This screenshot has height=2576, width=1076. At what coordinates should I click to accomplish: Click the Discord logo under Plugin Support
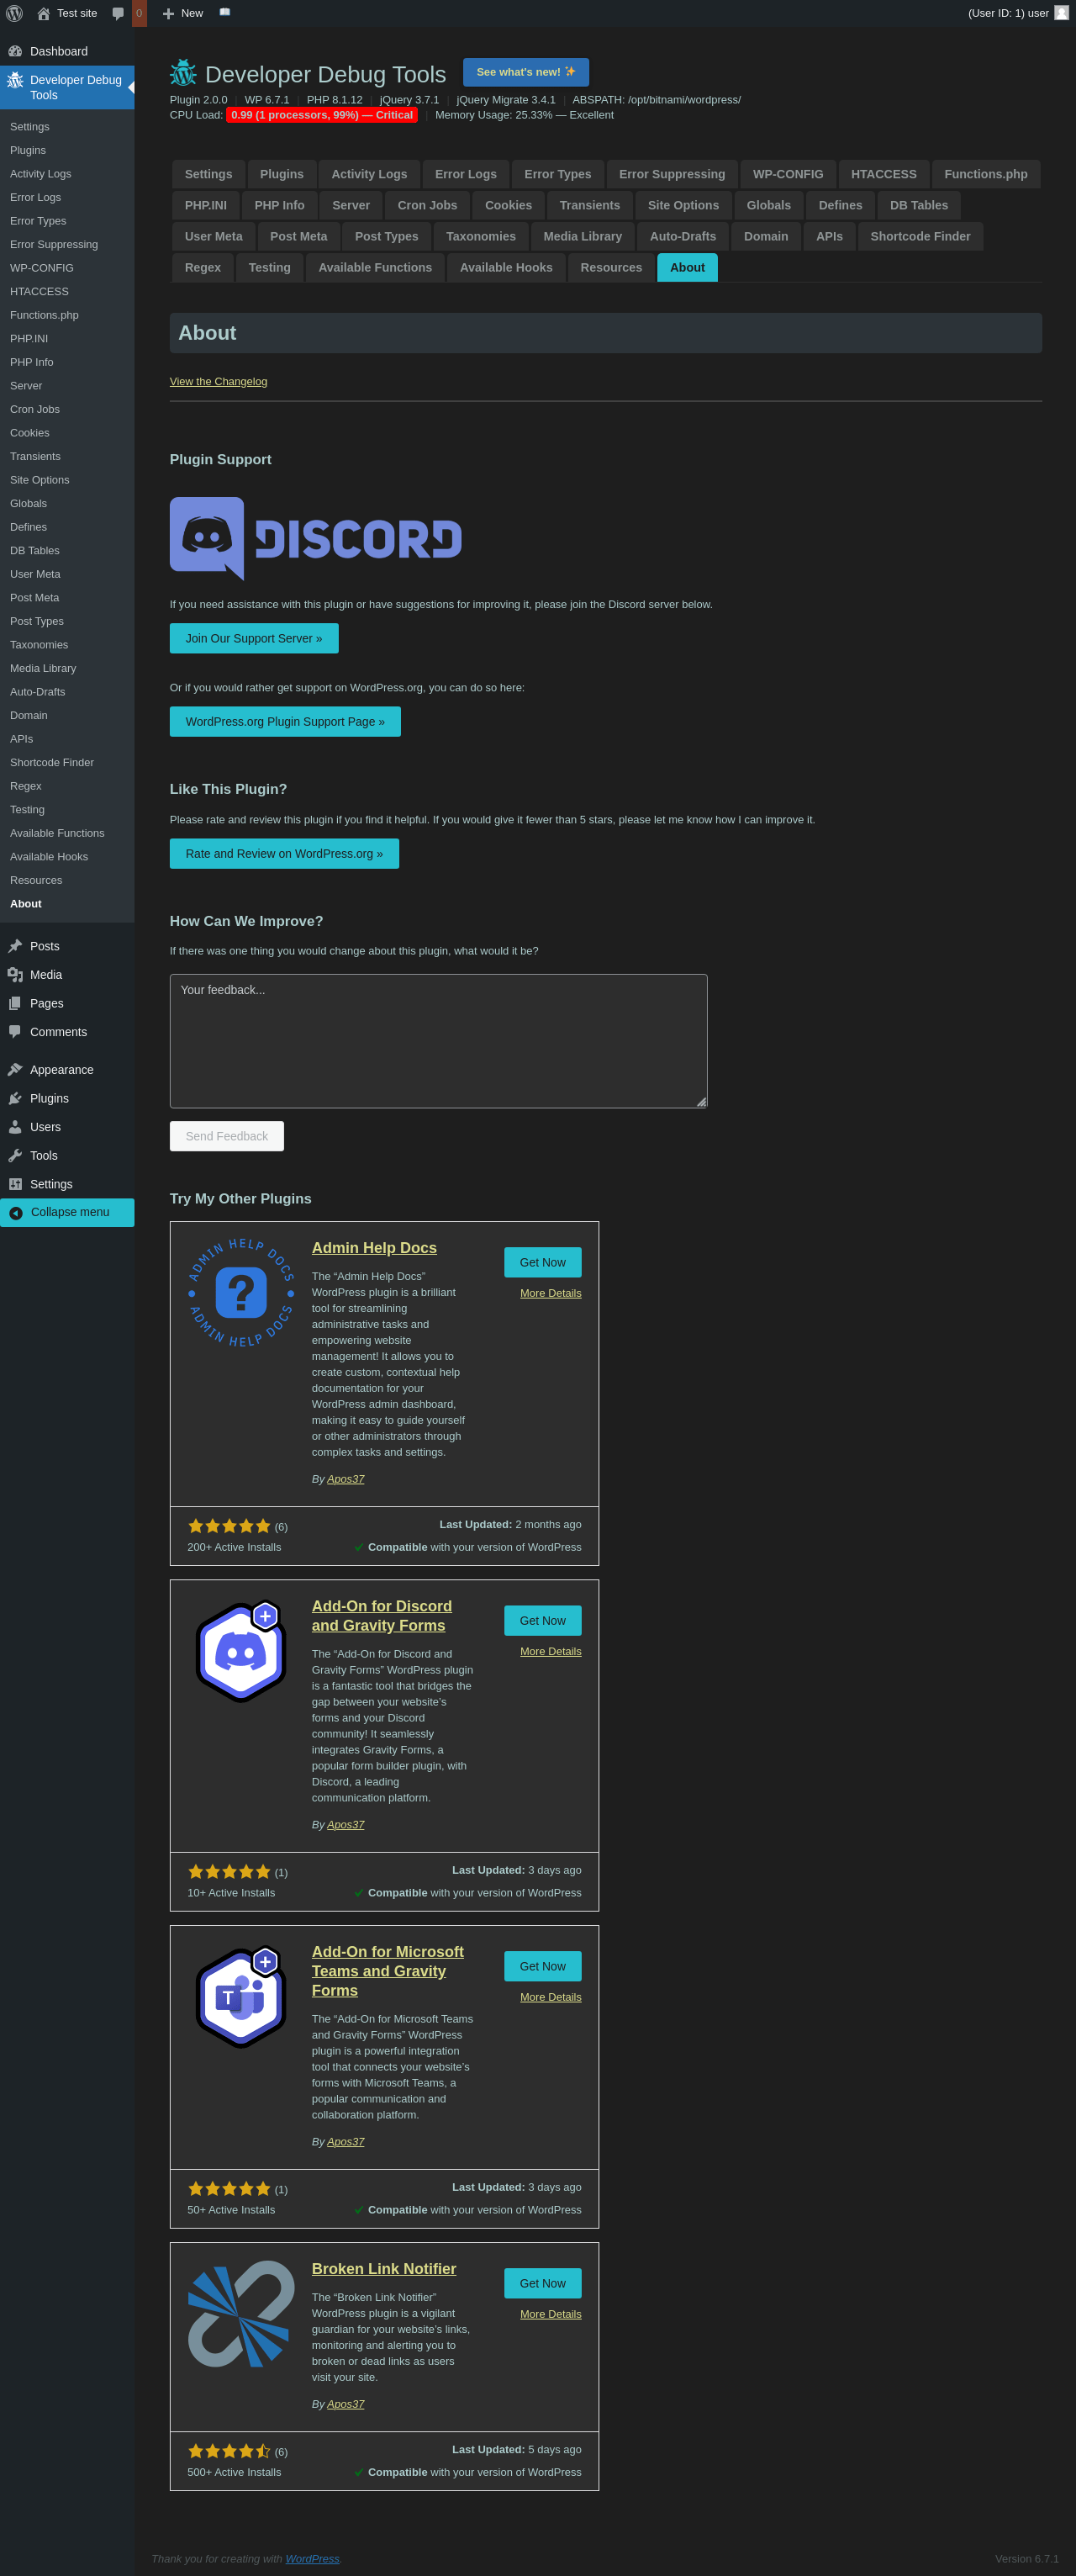click(x=316, y=538)
